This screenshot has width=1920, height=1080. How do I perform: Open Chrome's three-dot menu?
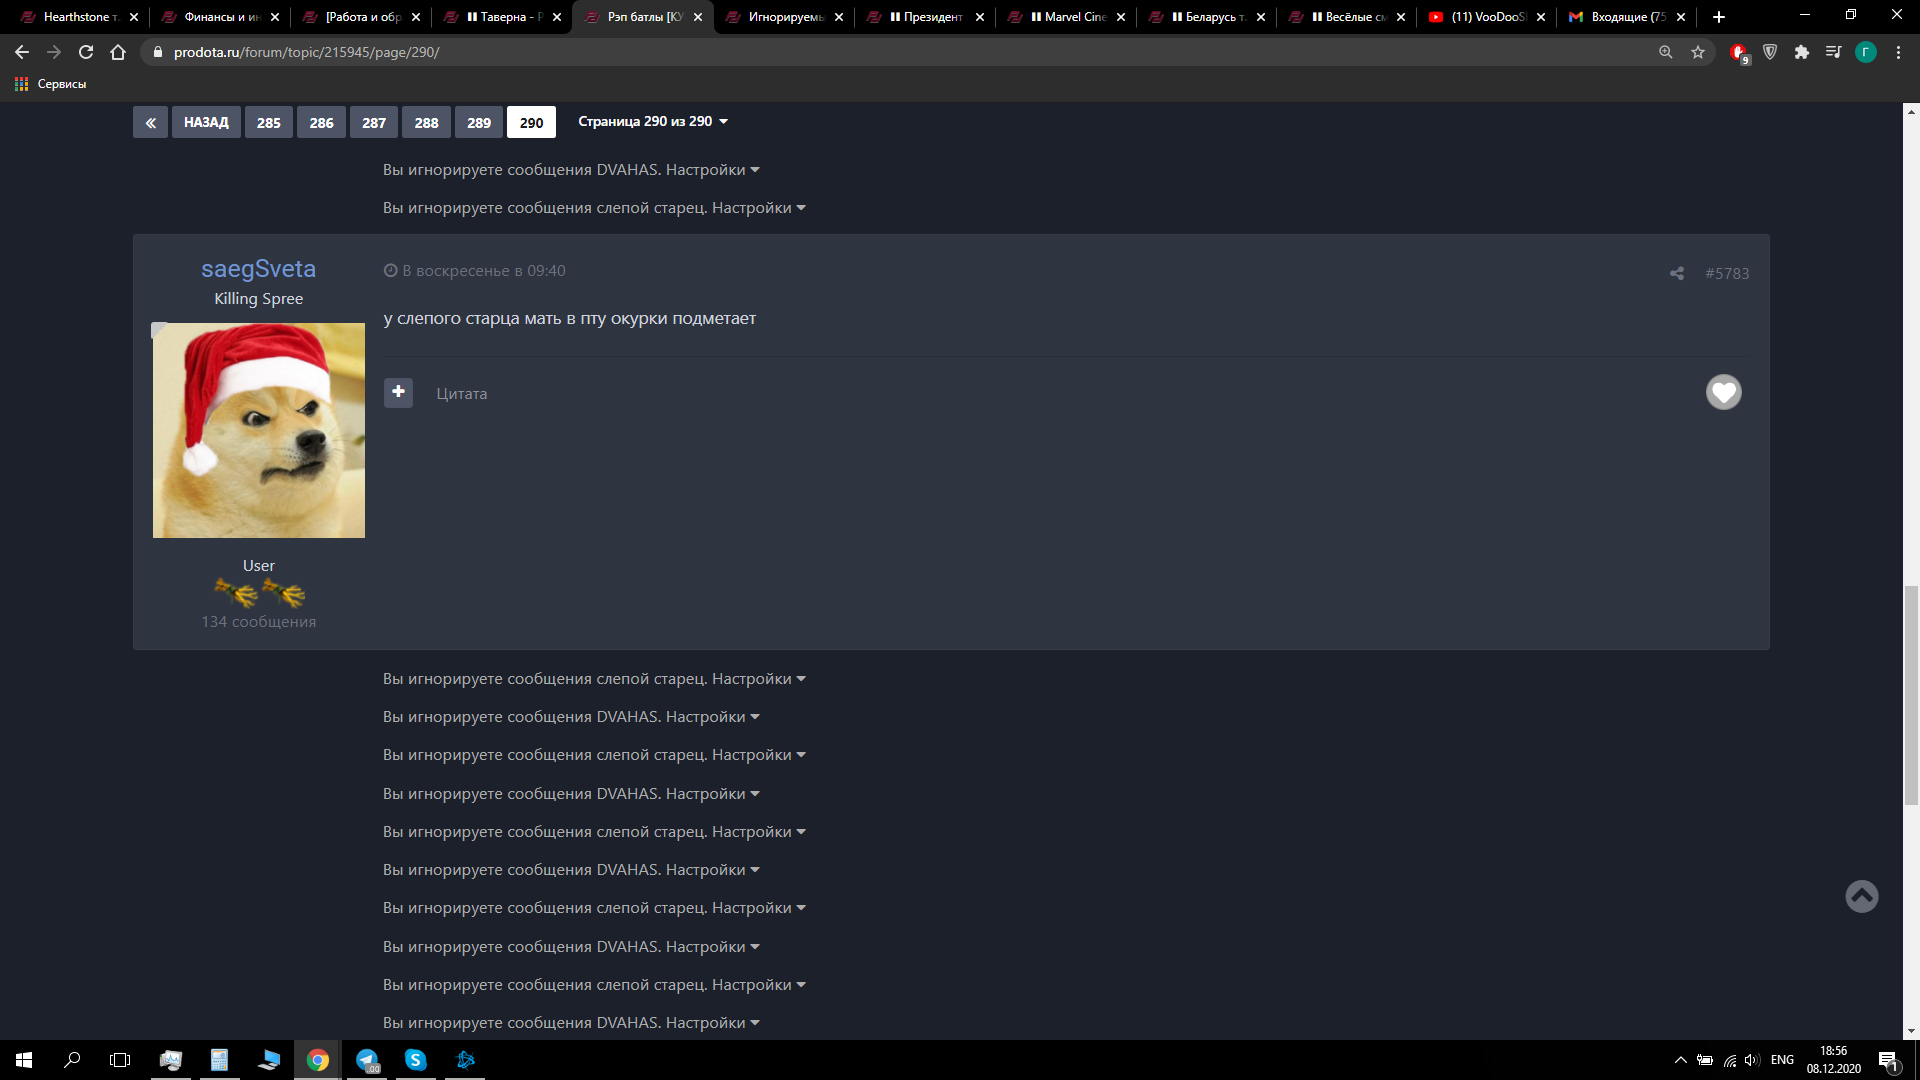[1897, 52]
